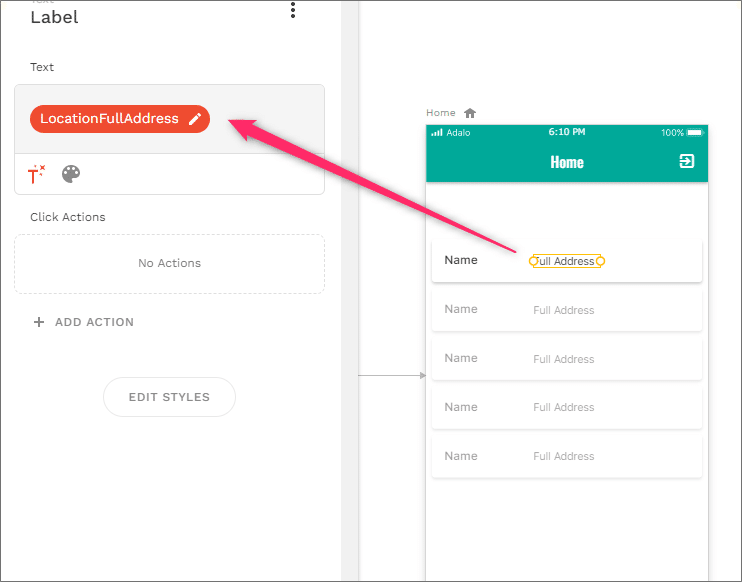742x582 pixels.
Task: Select Full Address in the third list row
Action: point(564,360)
